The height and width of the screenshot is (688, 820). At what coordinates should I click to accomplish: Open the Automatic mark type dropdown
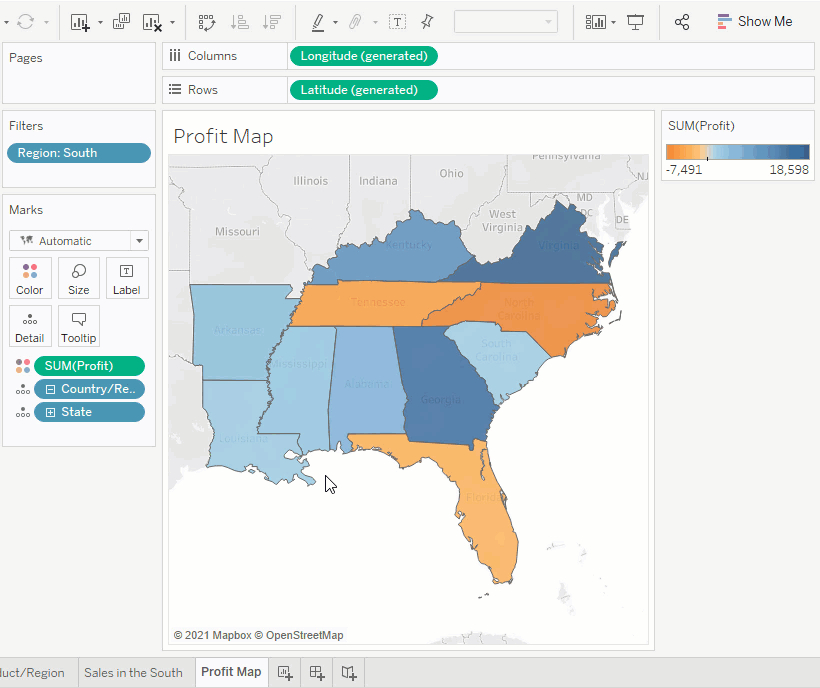[78, 240]
